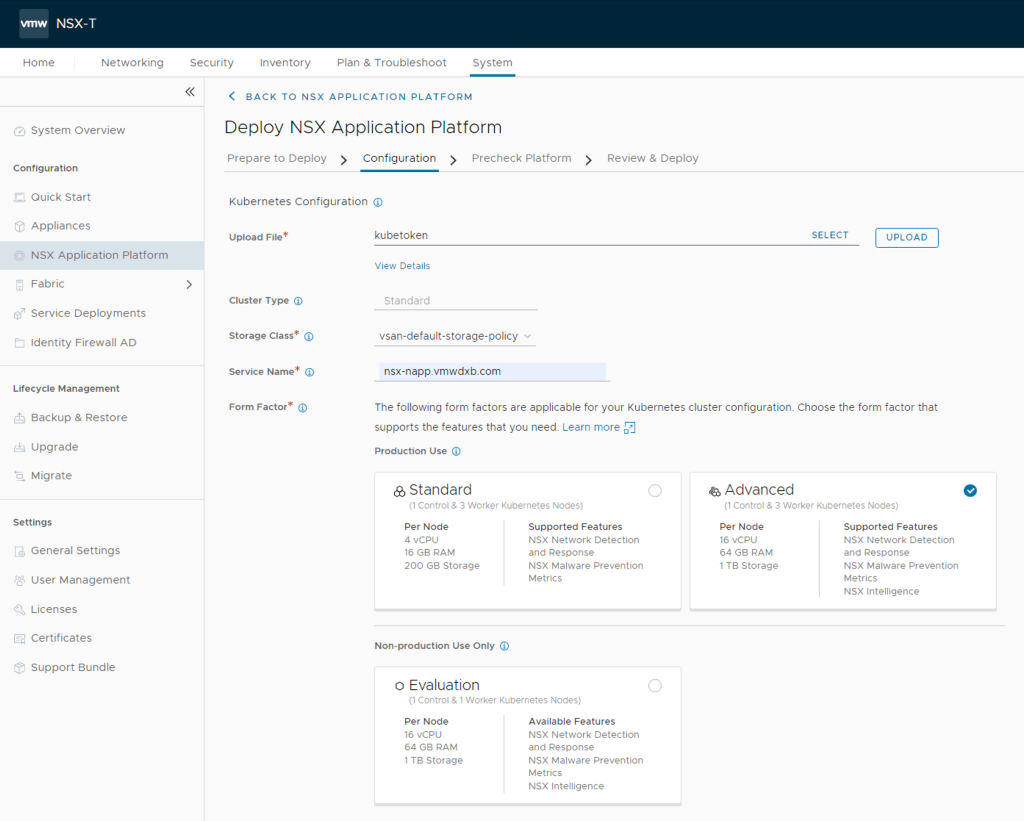Click the info icon beside Form Factor
The width and height of the screenshot is (1024, 821).
[302, 407]
